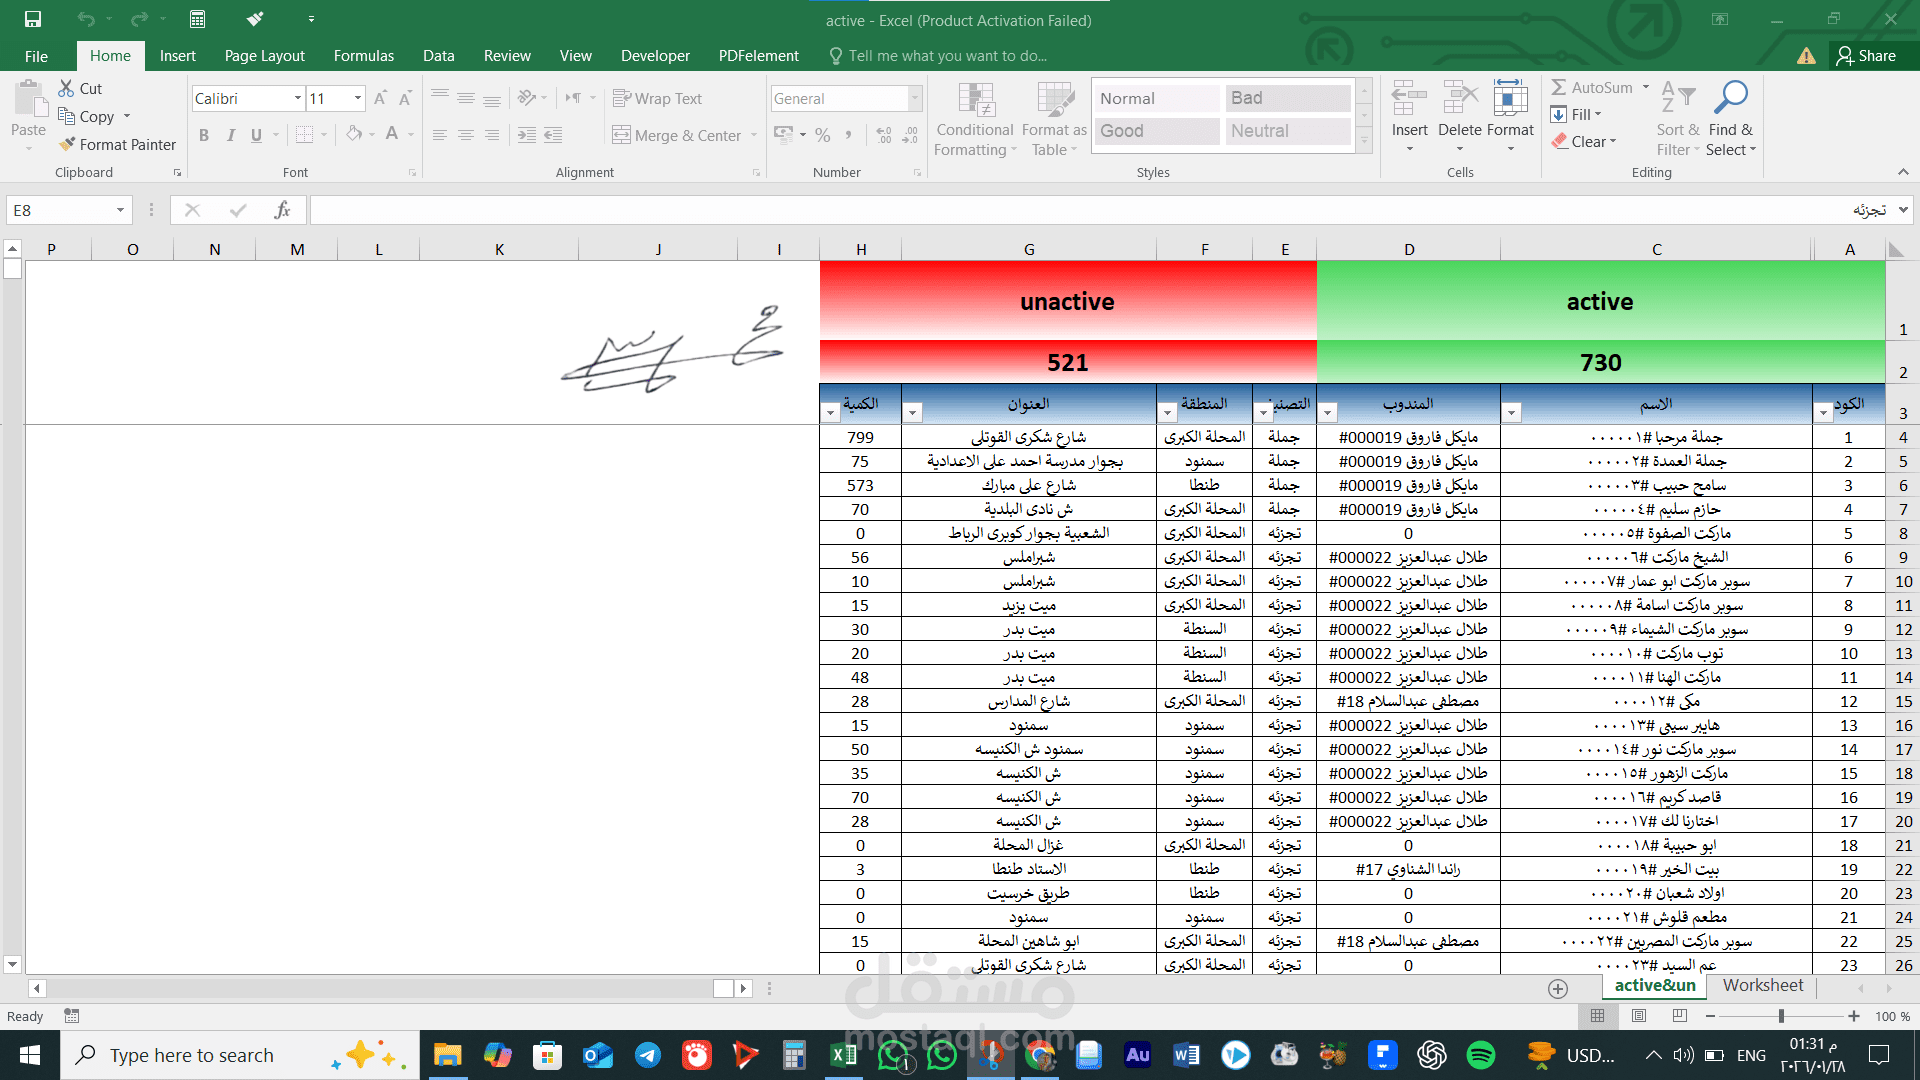Expand the Number Format dropdown showing General
Viewport: 1920px width, 1080px height.
point(914,98)
